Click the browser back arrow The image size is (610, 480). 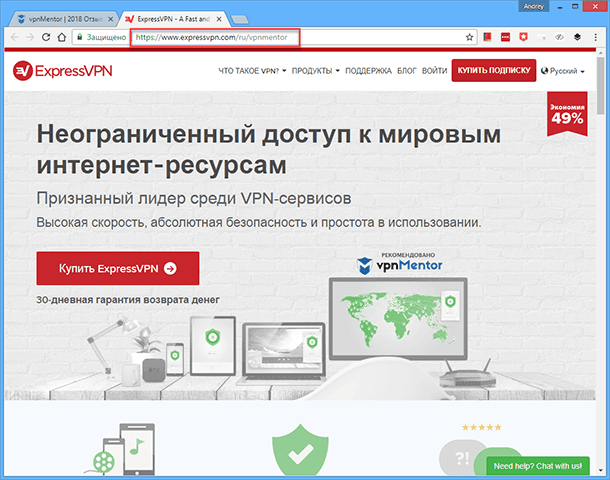coord(15,37)
